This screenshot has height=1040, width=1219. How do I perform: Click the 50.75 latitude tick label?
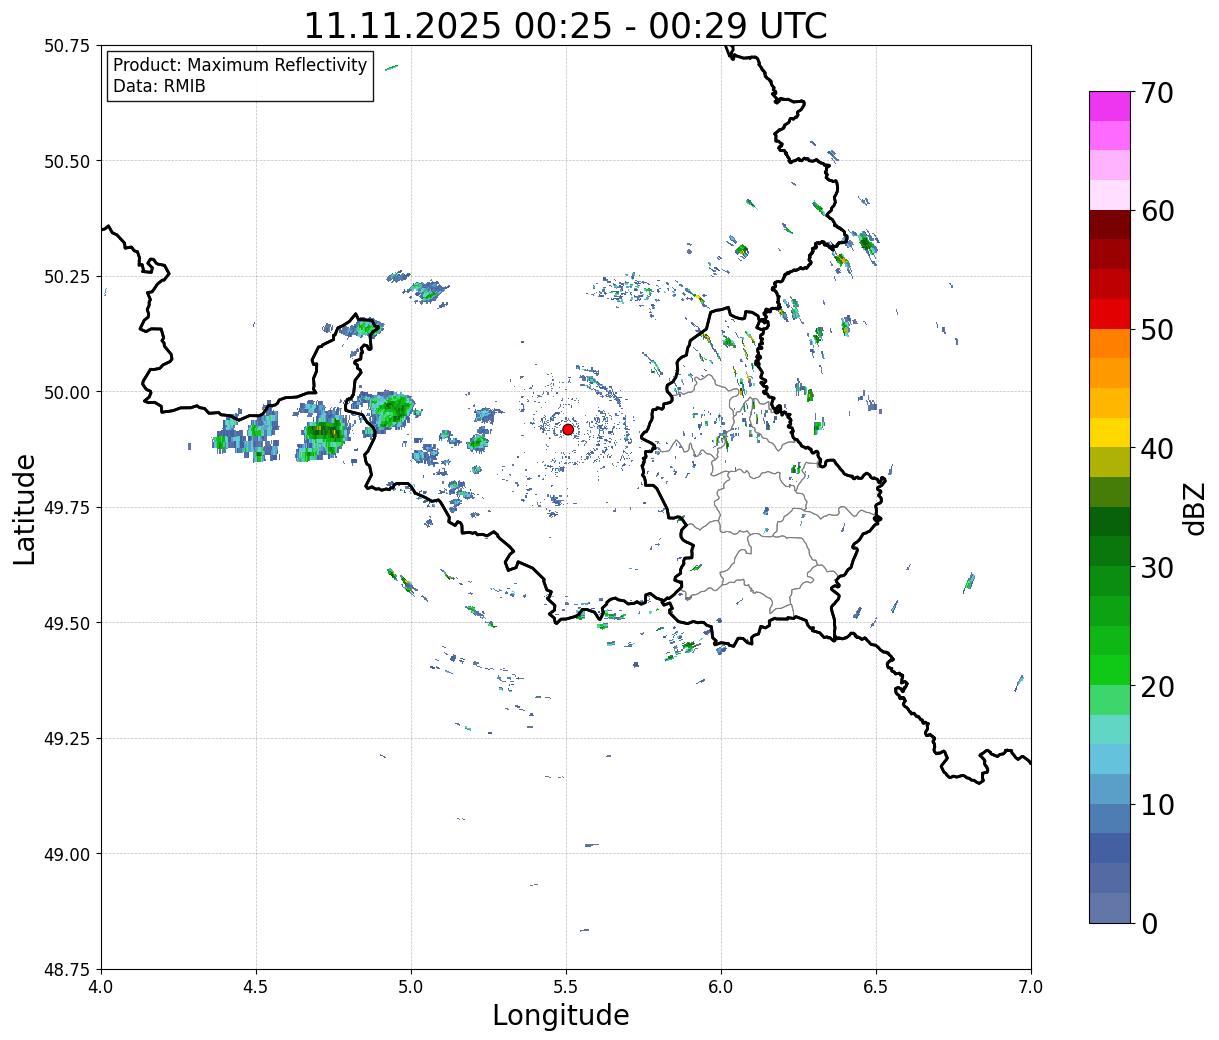click(x=67, y=46)
